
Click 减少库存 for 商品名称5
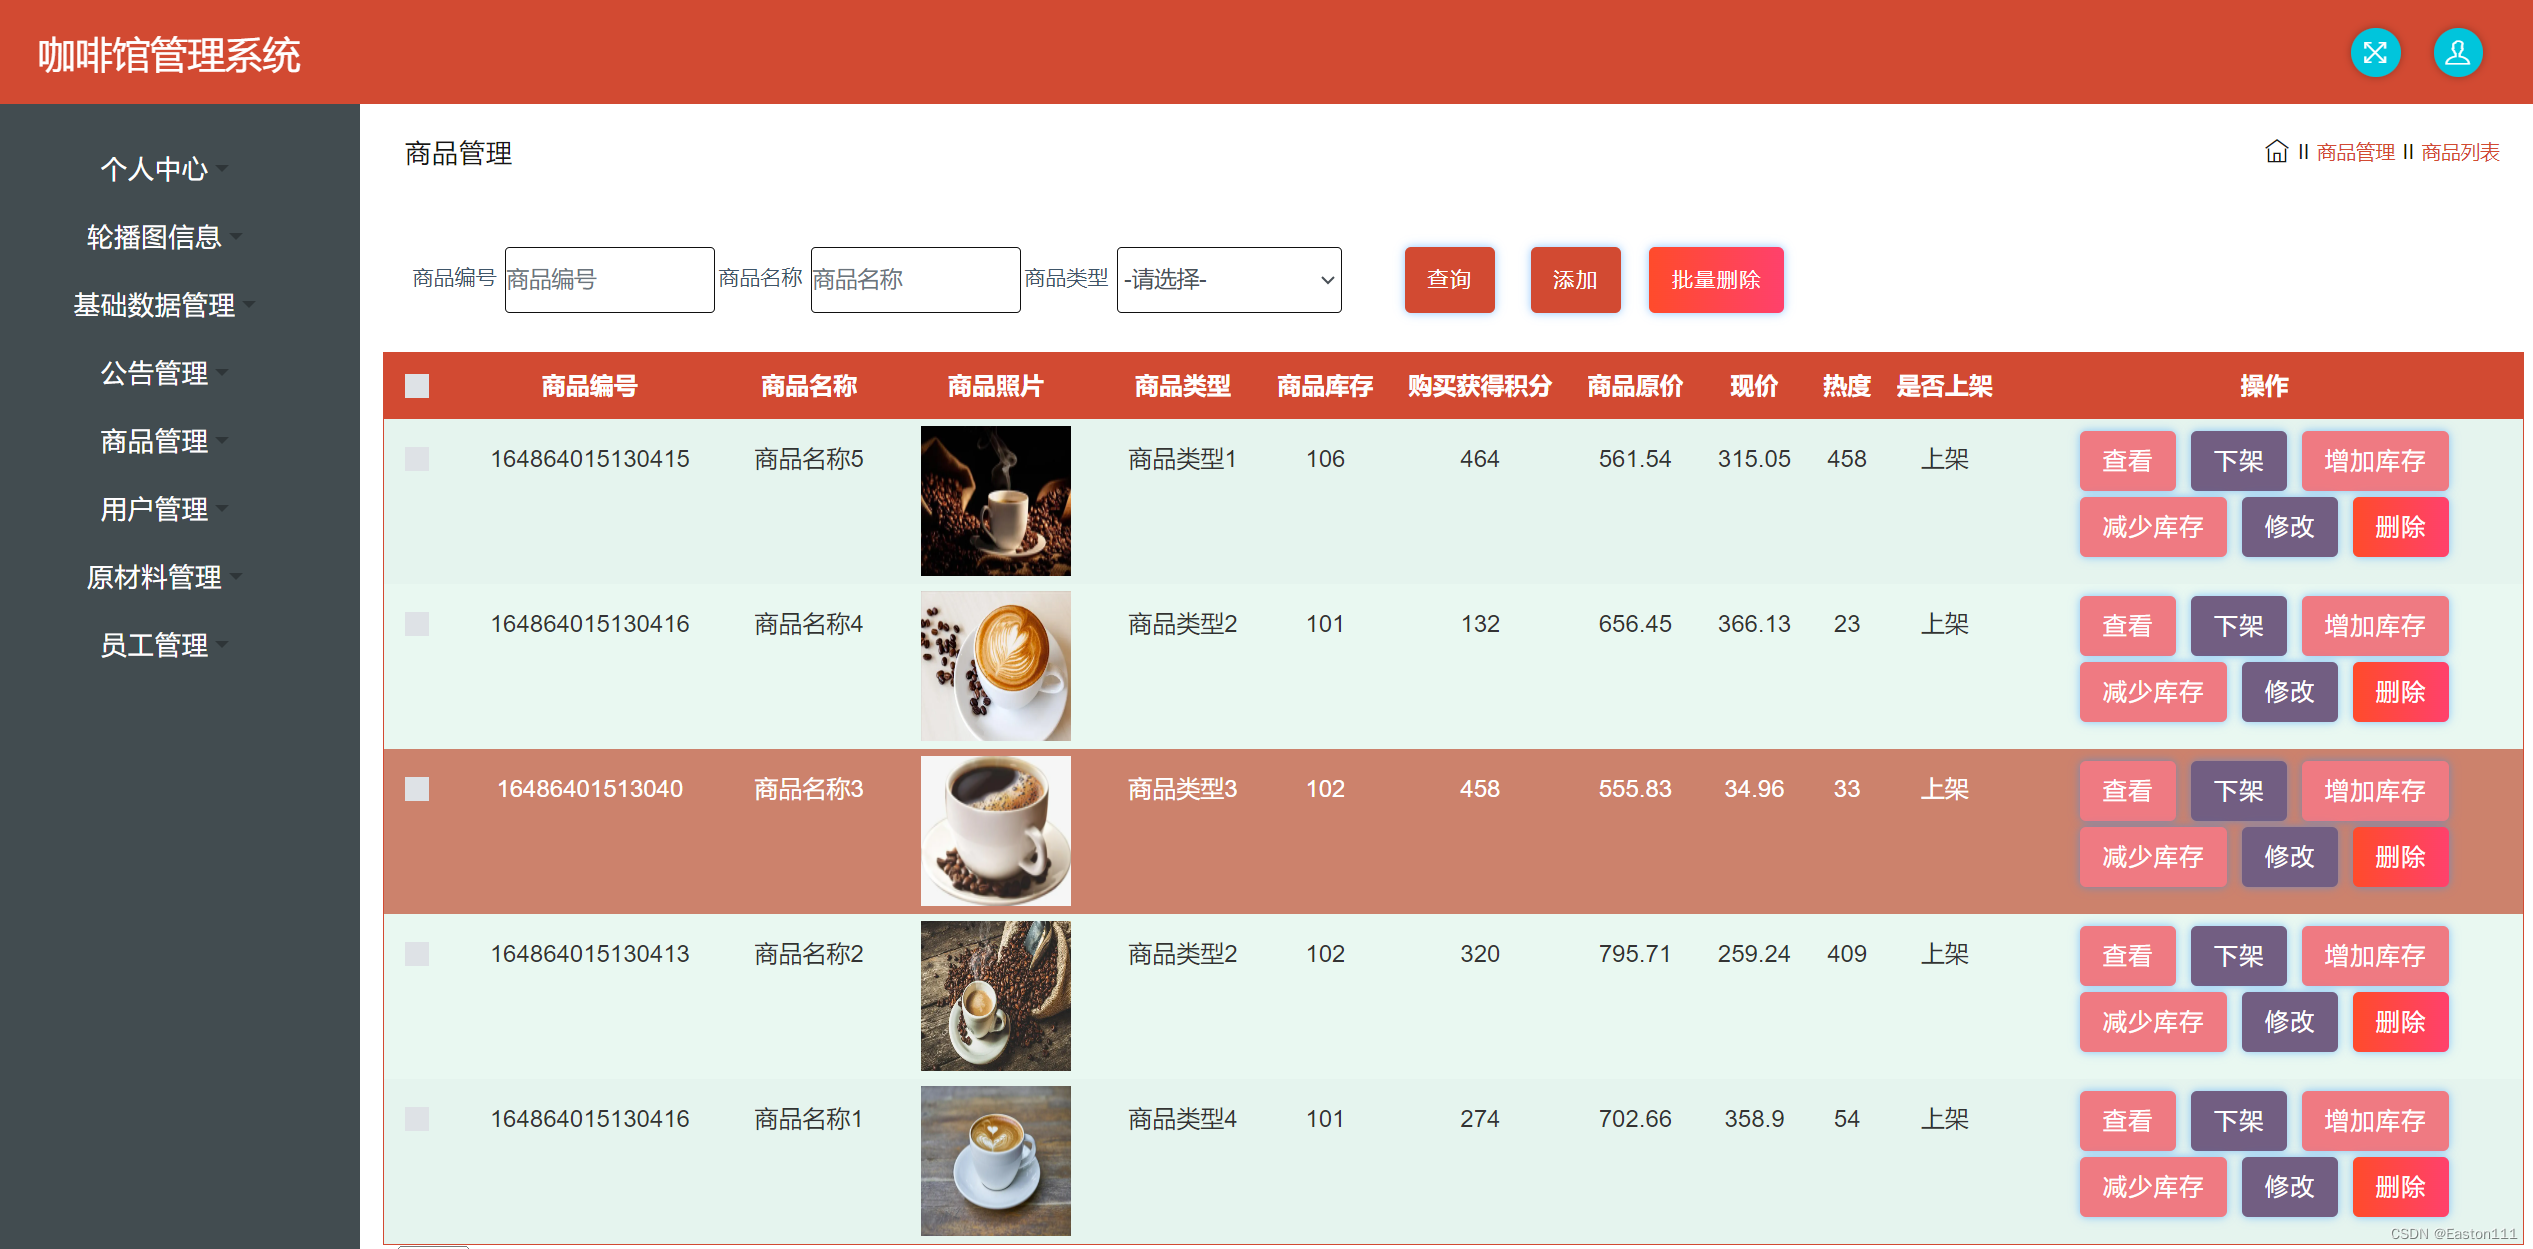pos(2153,527)
